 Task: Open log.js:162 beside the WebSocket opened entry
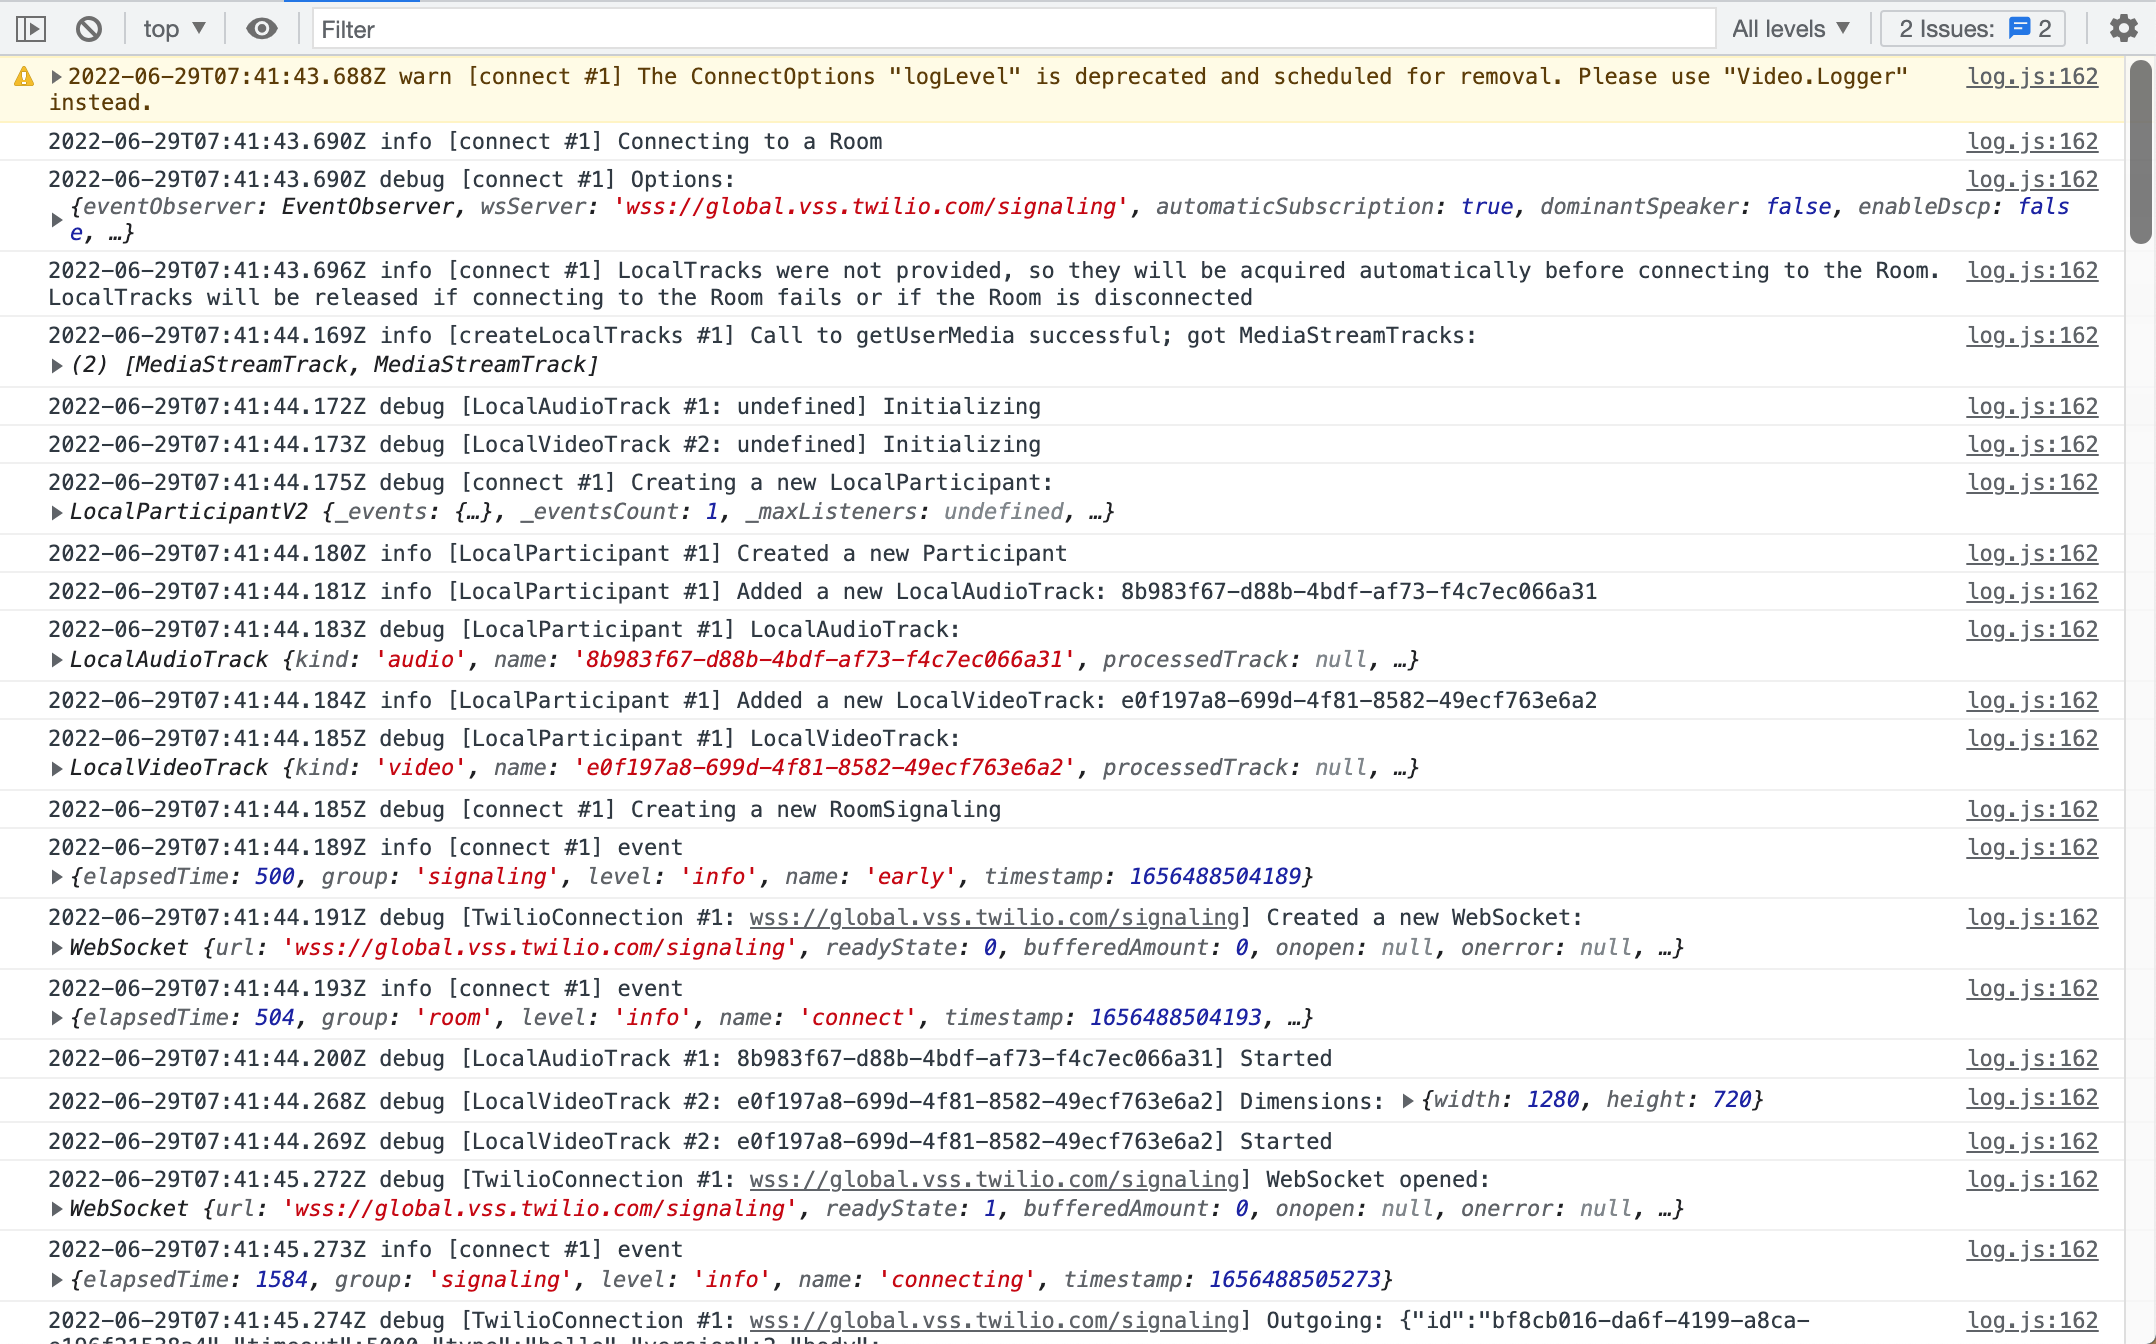click(2032, 1179)
